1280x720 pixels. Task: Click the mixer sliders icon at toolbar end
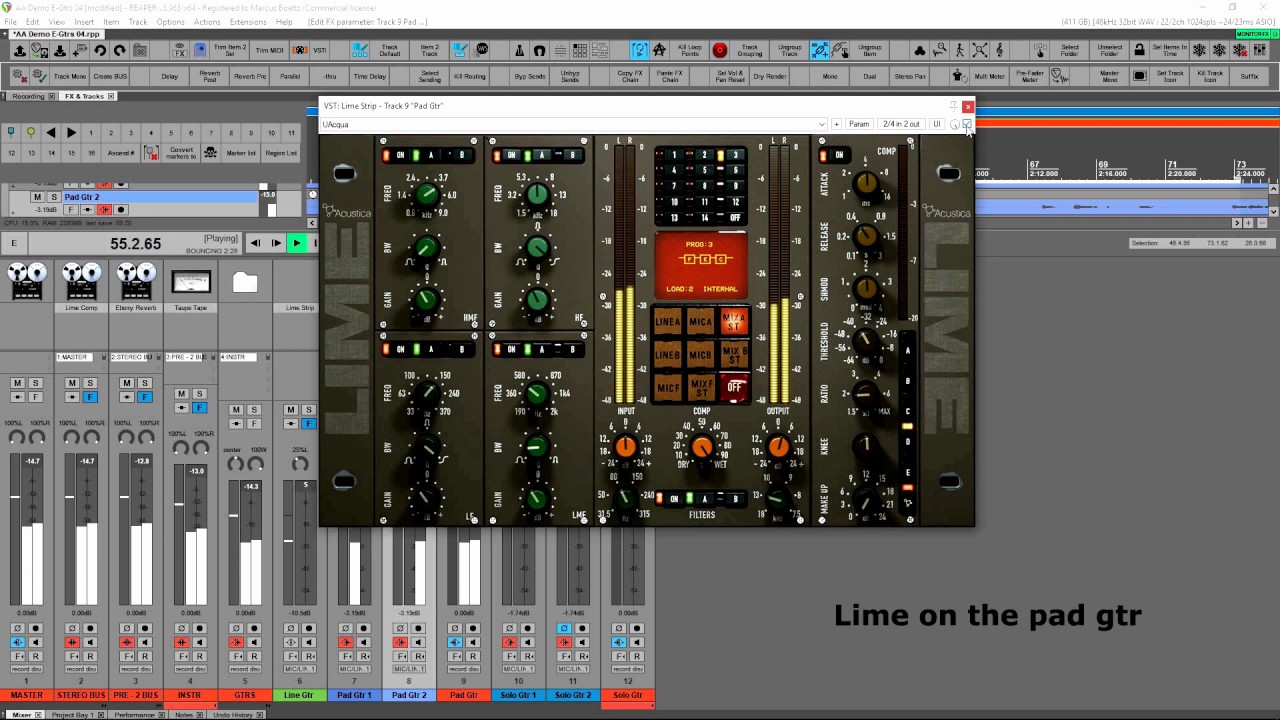(1259, 50)
